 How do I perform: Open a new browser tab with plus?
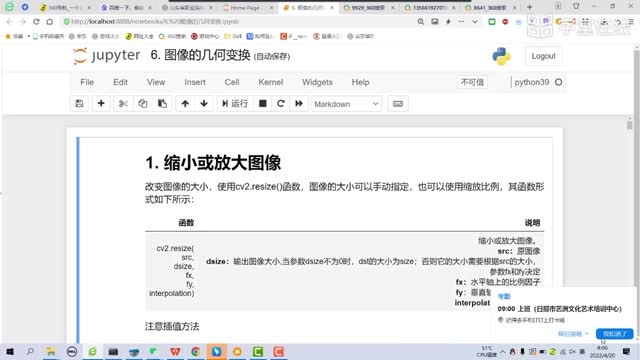tap(529, 7)
